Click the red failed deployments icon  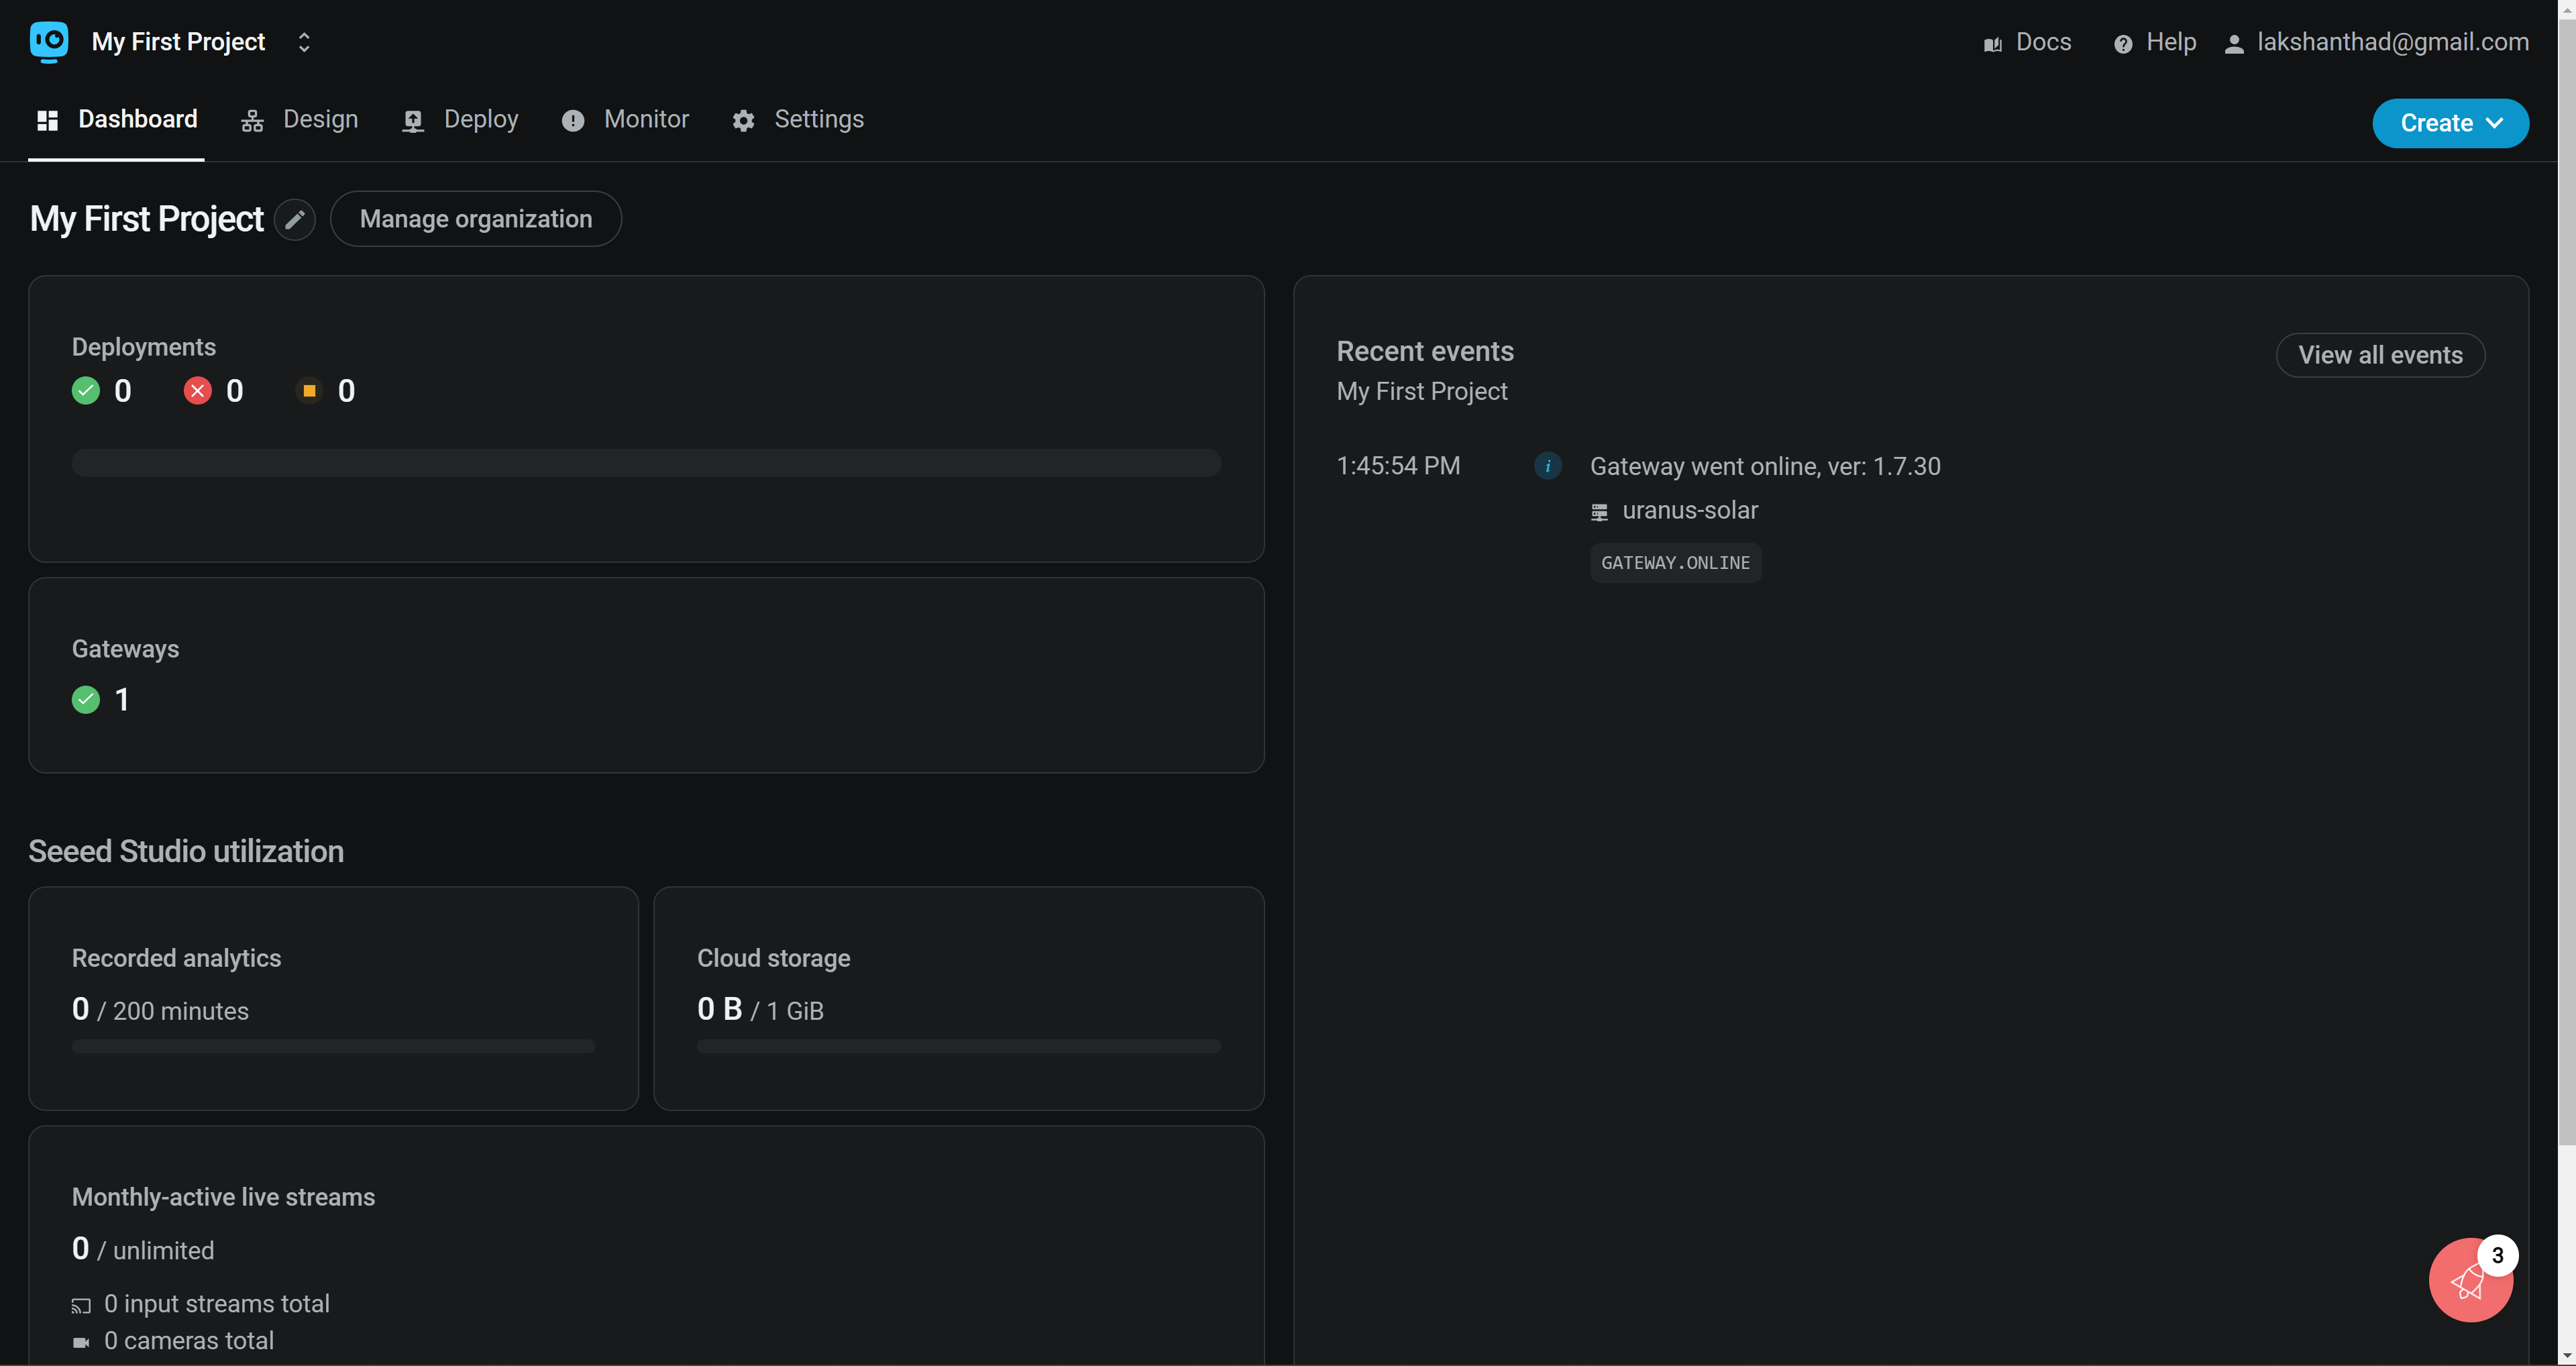click(x=198, y=391)
